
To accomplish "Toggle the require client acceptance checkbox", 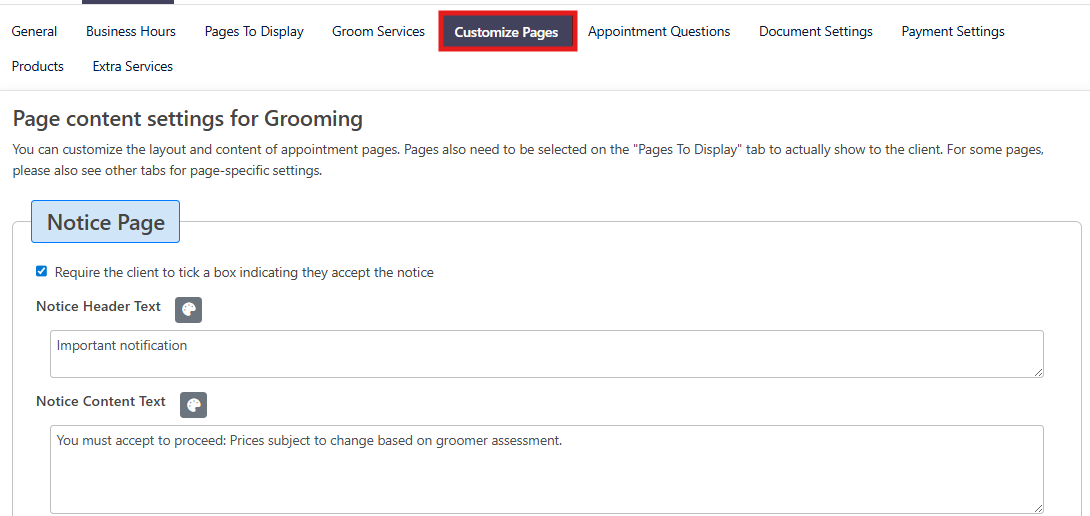I will coord(41,271).
